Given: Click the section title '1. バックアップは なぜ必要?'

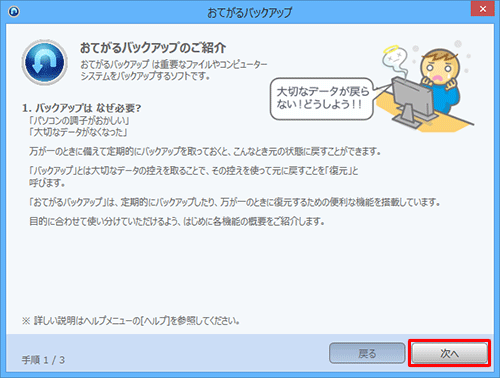Looking at the screenshot, I should coord(82,108).
